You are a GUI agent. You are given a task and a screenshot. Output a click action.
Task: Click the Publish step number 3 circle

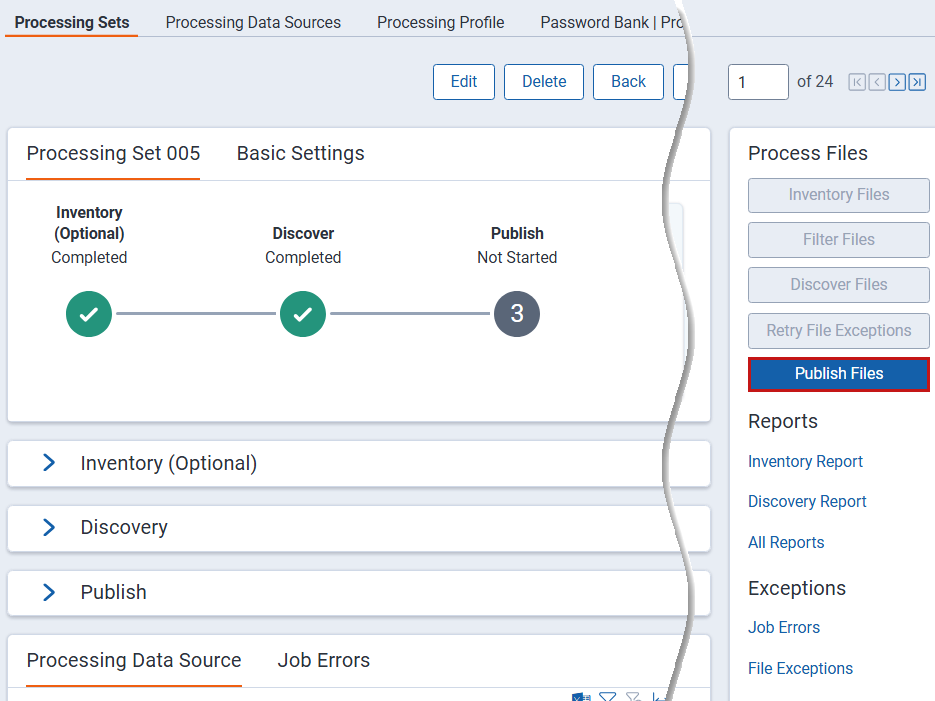pos(517,314)
